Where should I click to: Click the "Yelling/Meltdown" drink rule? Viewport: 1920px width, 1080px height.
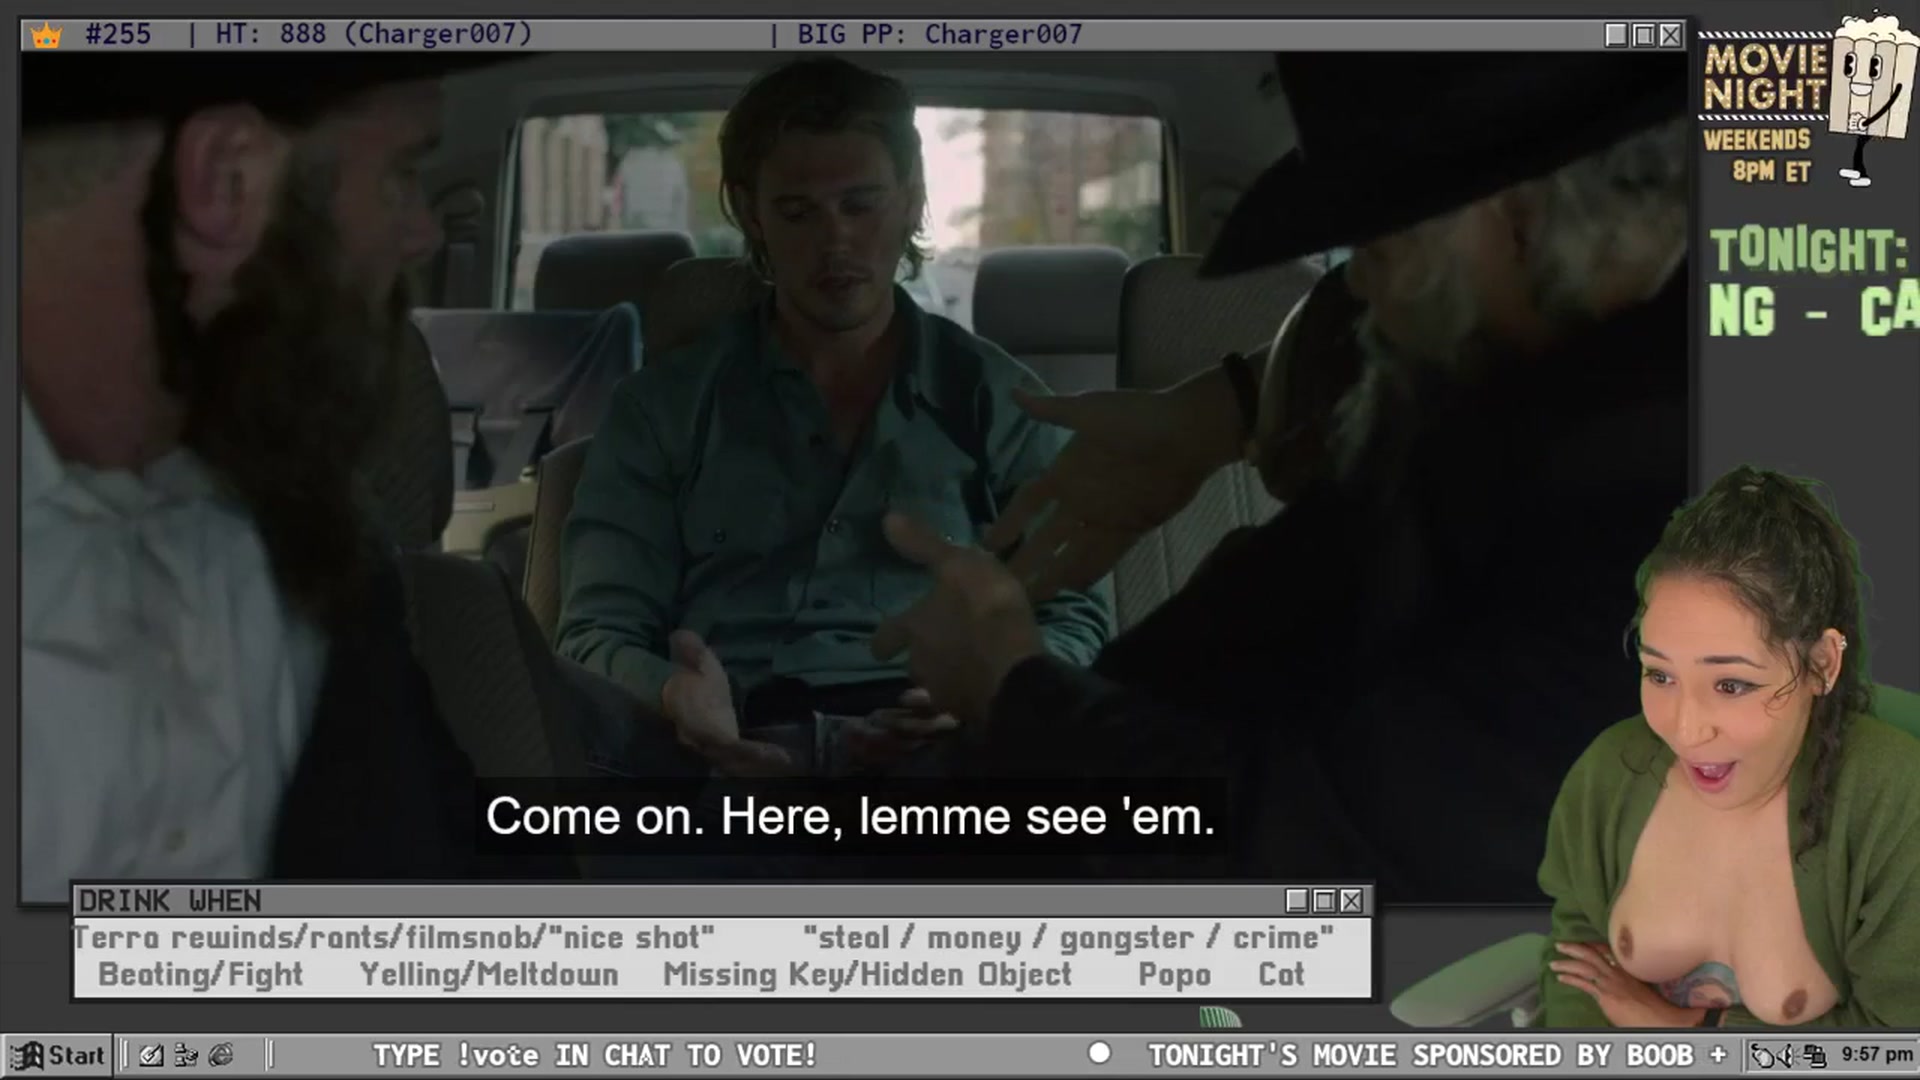489,975
